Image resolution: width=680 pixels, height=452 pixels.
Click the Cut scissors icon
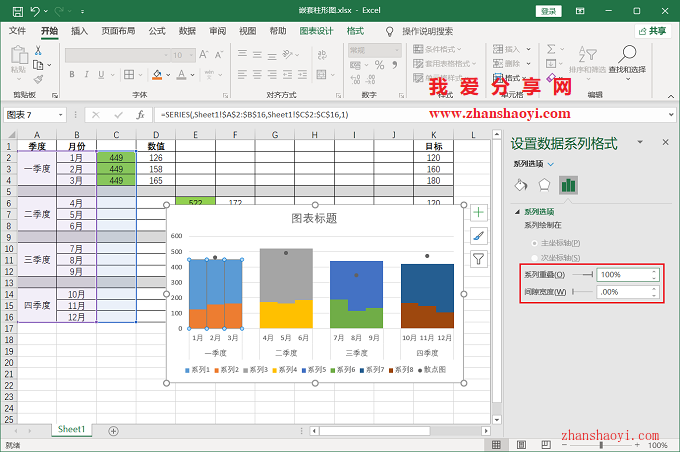click(x=38, y=51)
